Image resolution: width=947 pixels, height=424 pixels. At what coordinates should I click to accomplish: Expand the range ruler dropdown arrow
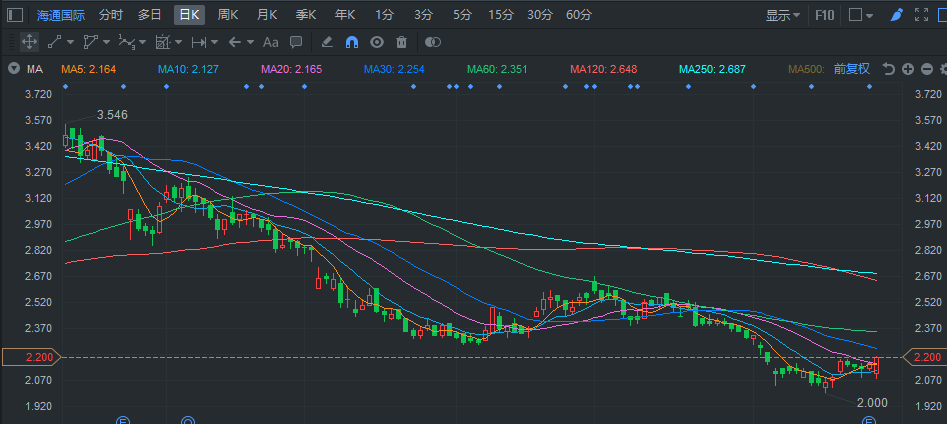click(x=215, y=42)
